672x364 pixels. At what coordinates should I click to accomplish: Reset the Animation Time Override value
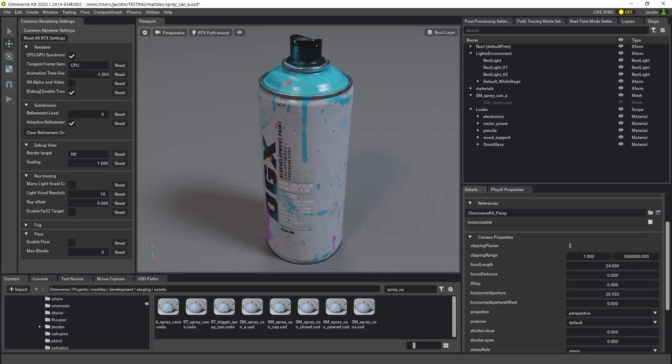(x=120, y=74)
